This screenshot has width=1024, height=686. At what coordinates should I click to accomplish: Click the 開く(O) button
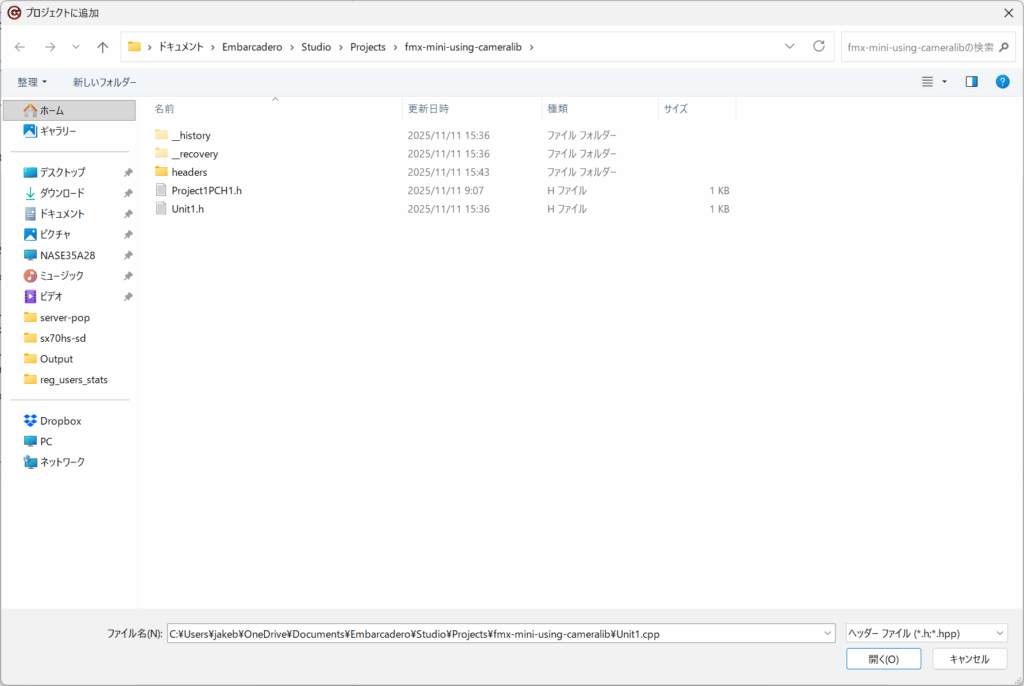[883, 659]
